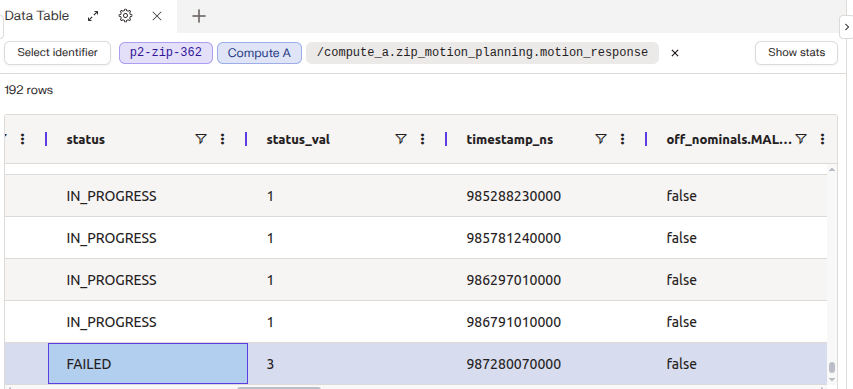Select timestamp cell 987280070000

(x=547, y=363)
